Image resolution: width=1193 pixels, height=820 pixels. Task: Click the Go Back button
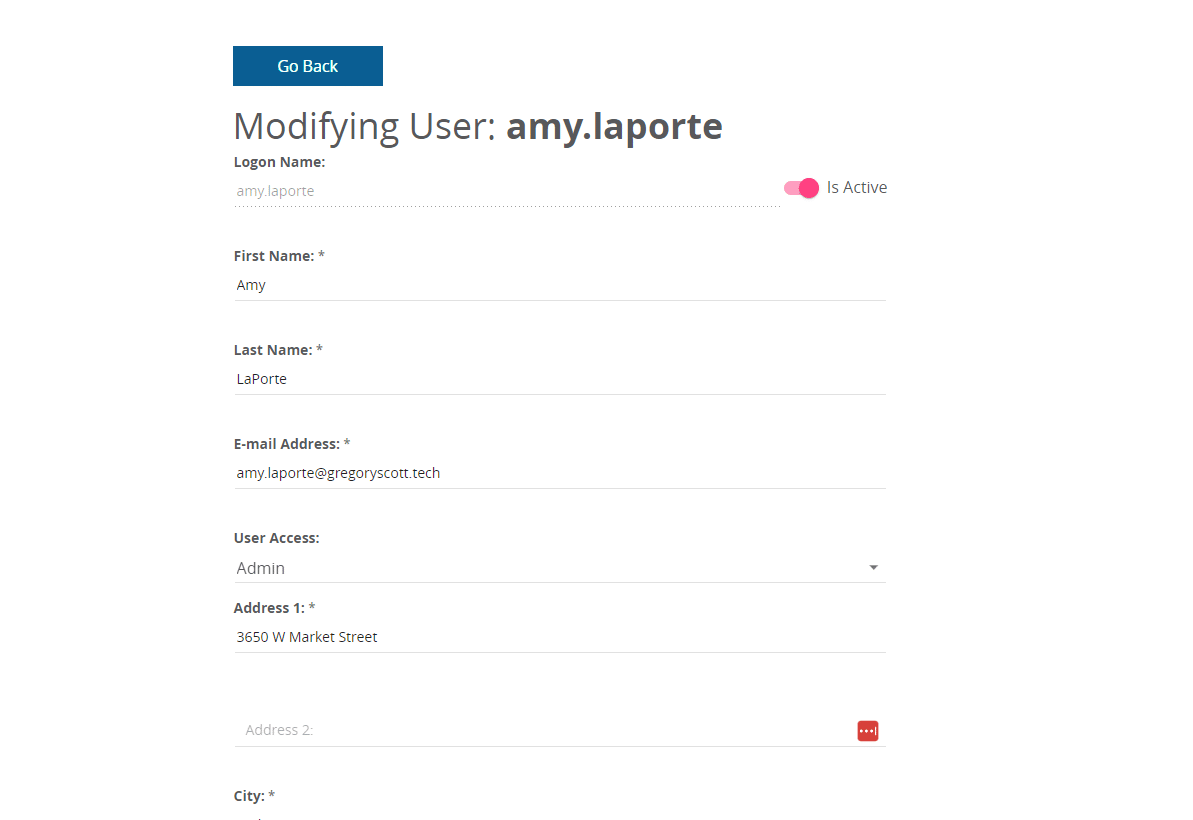click(307, 66)
